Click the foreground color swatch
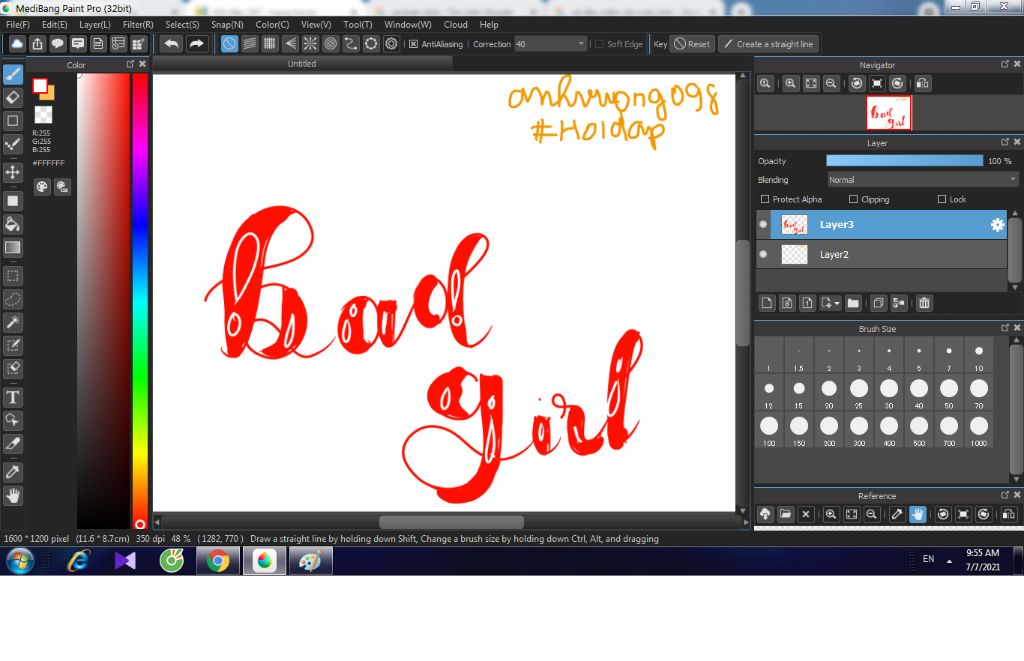 [x=40, y=86]
